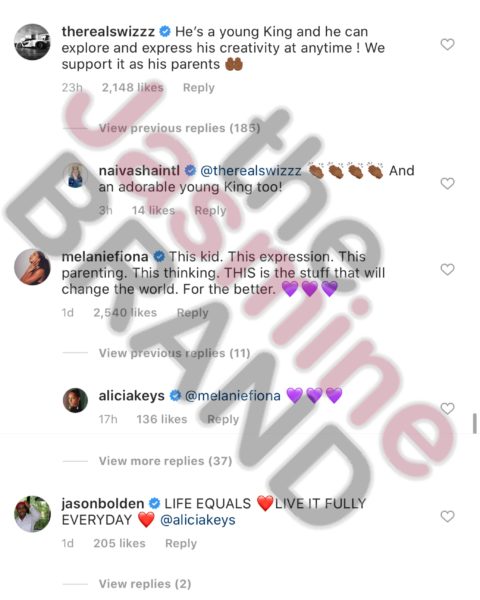Reply to therealswizzz's comment
Viewport: 480px width, 600px height.
(x=199, y=88)
